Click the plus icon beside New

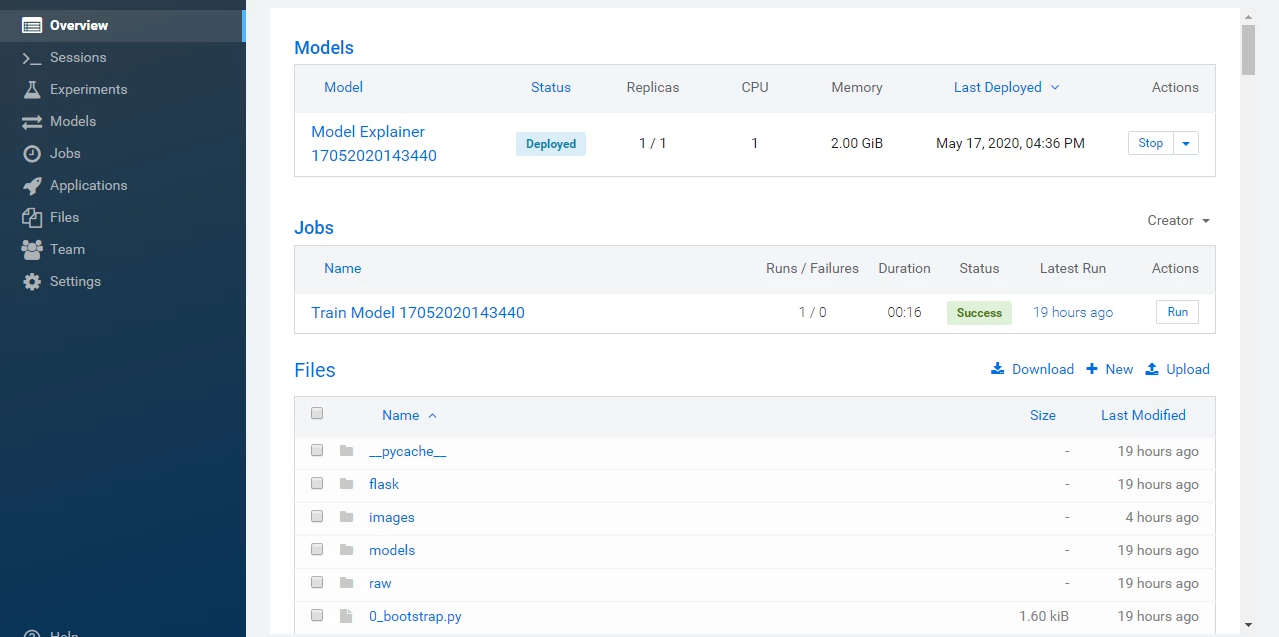point(1092,369)
